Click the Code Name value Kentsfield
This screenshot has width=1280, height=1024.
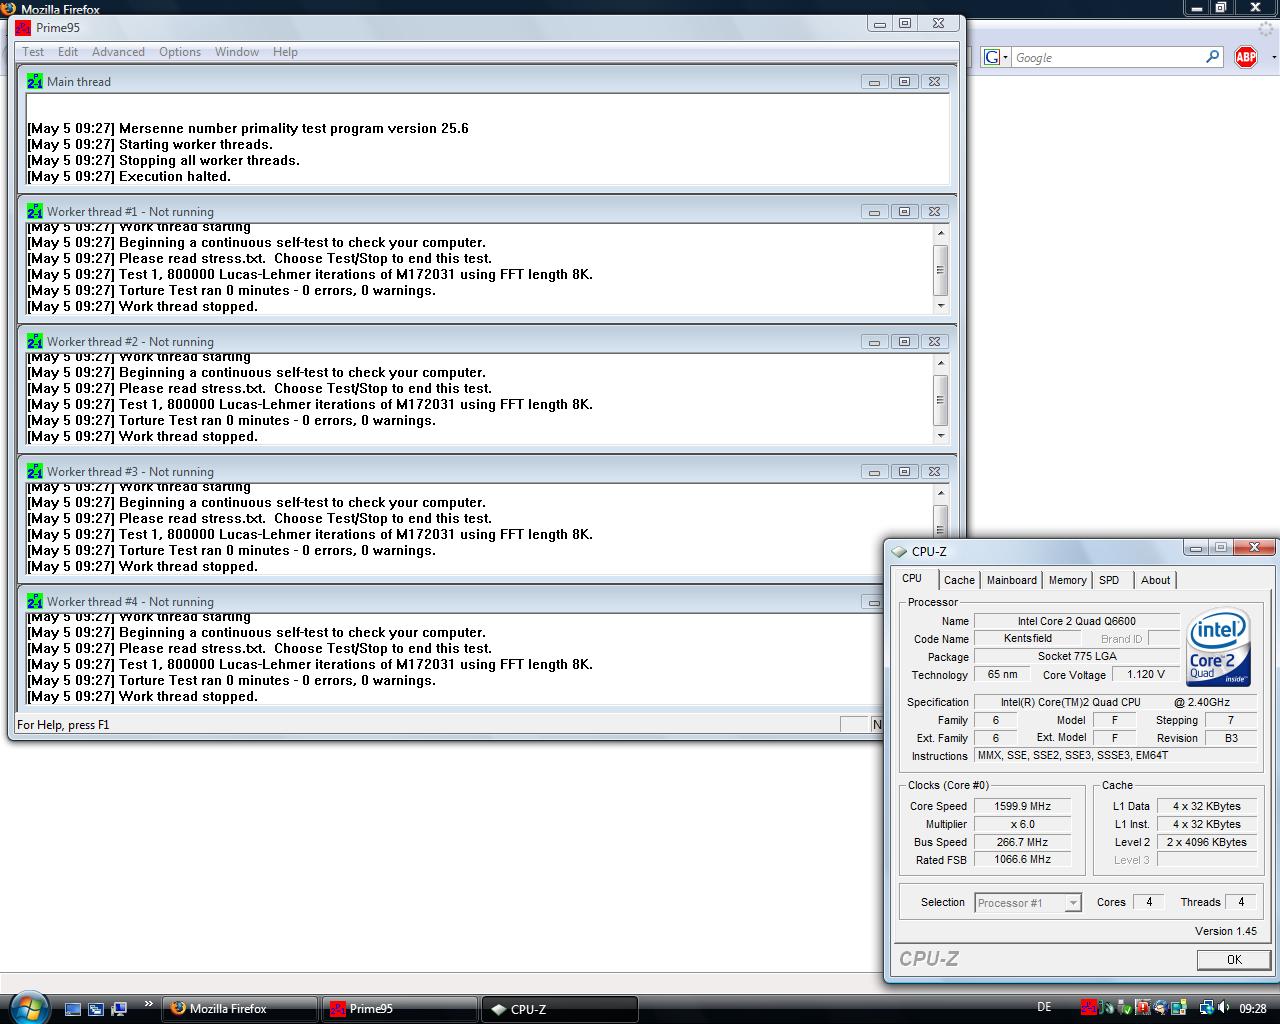click(1028, 638)
